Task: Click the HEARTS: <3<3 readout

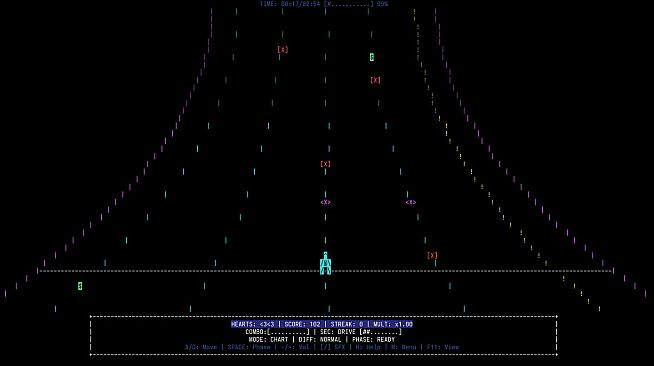Action: pyautogui.click(x=253, y=324)
